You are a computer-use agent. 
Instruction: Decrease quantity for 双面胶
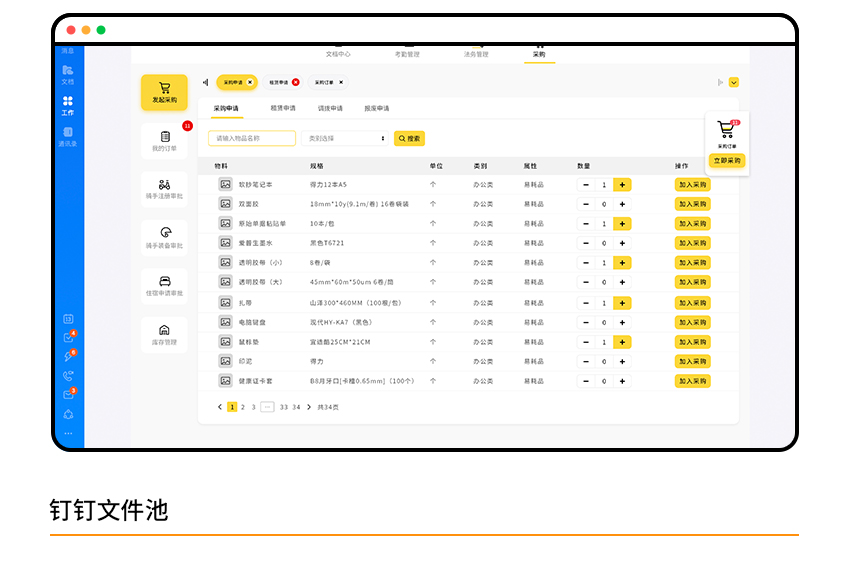[x=585, y=204]
